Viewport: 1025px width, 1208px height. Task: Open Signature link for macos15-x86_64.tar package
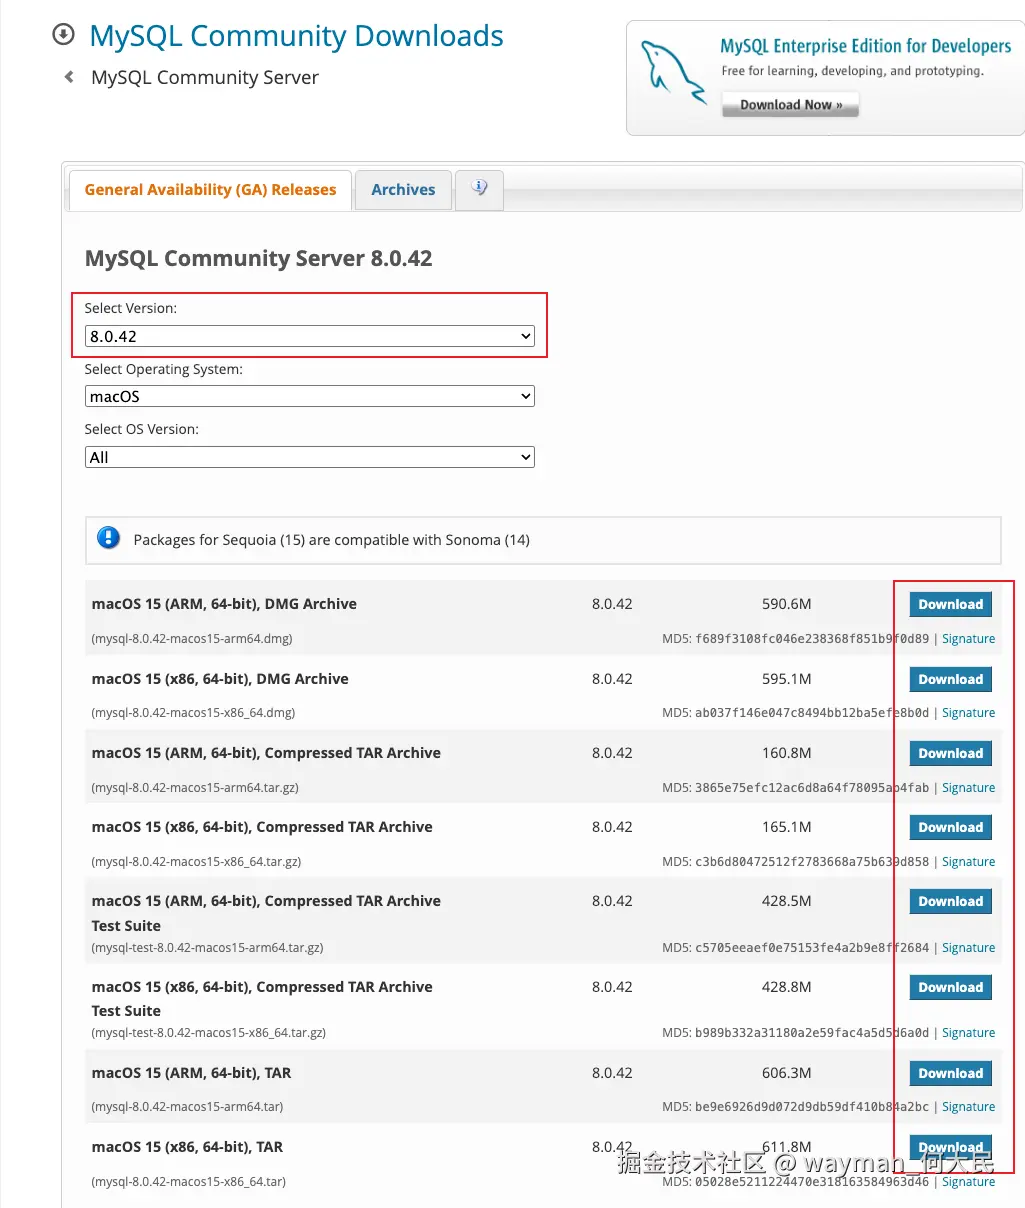click(968, 1182)
